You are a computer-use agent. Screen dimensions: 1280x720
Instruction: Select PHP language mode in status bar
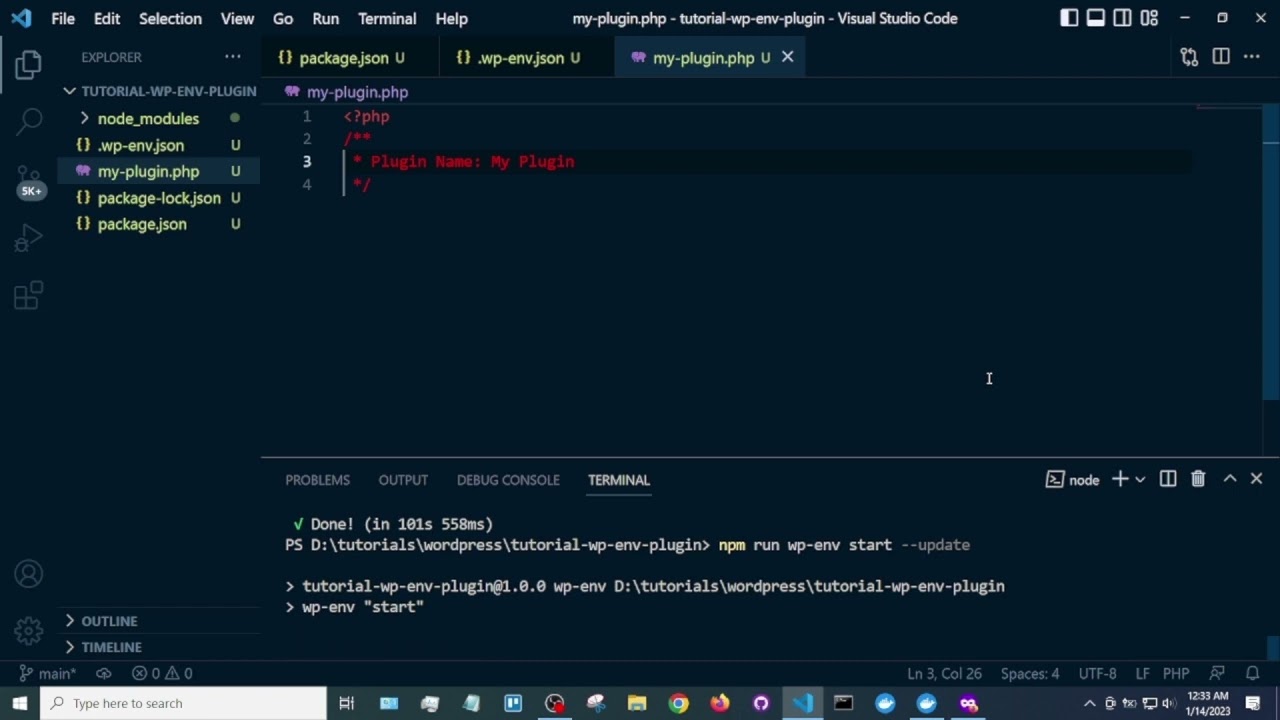tap(1176, 674)
